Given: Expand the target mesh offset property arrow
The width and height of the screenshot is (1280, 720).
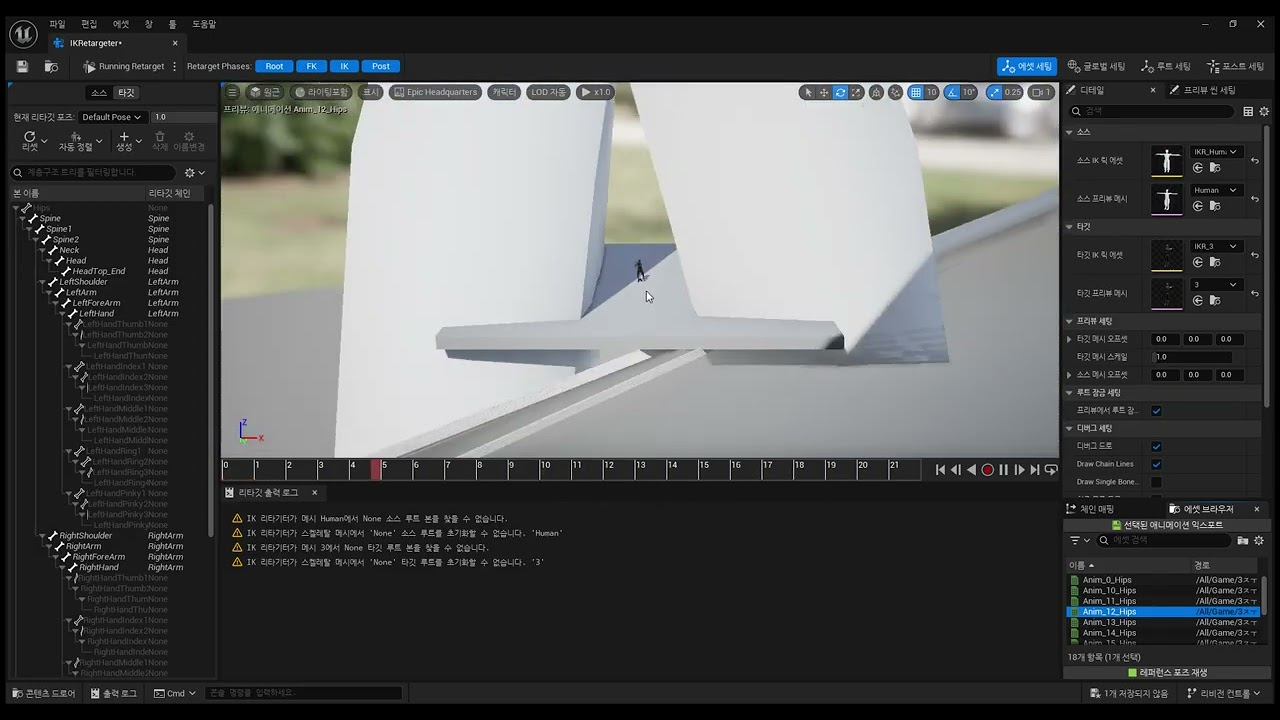Looking at the screenshot, I should coord(1070,339).
